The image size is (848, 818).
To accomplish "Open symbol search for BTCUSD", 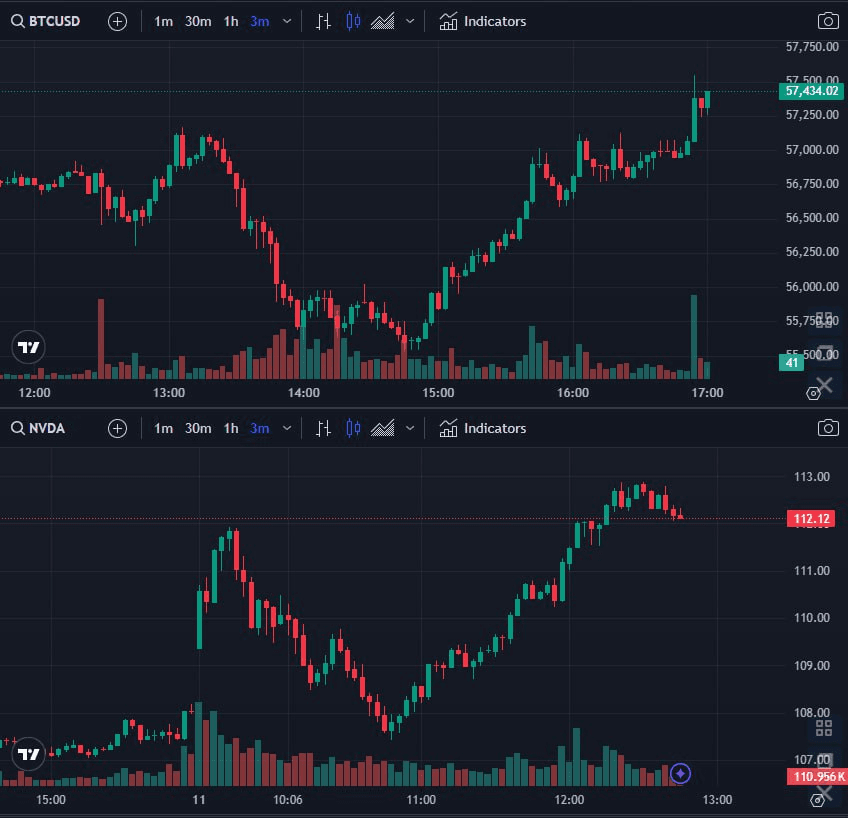I will (x=45, y=22).
